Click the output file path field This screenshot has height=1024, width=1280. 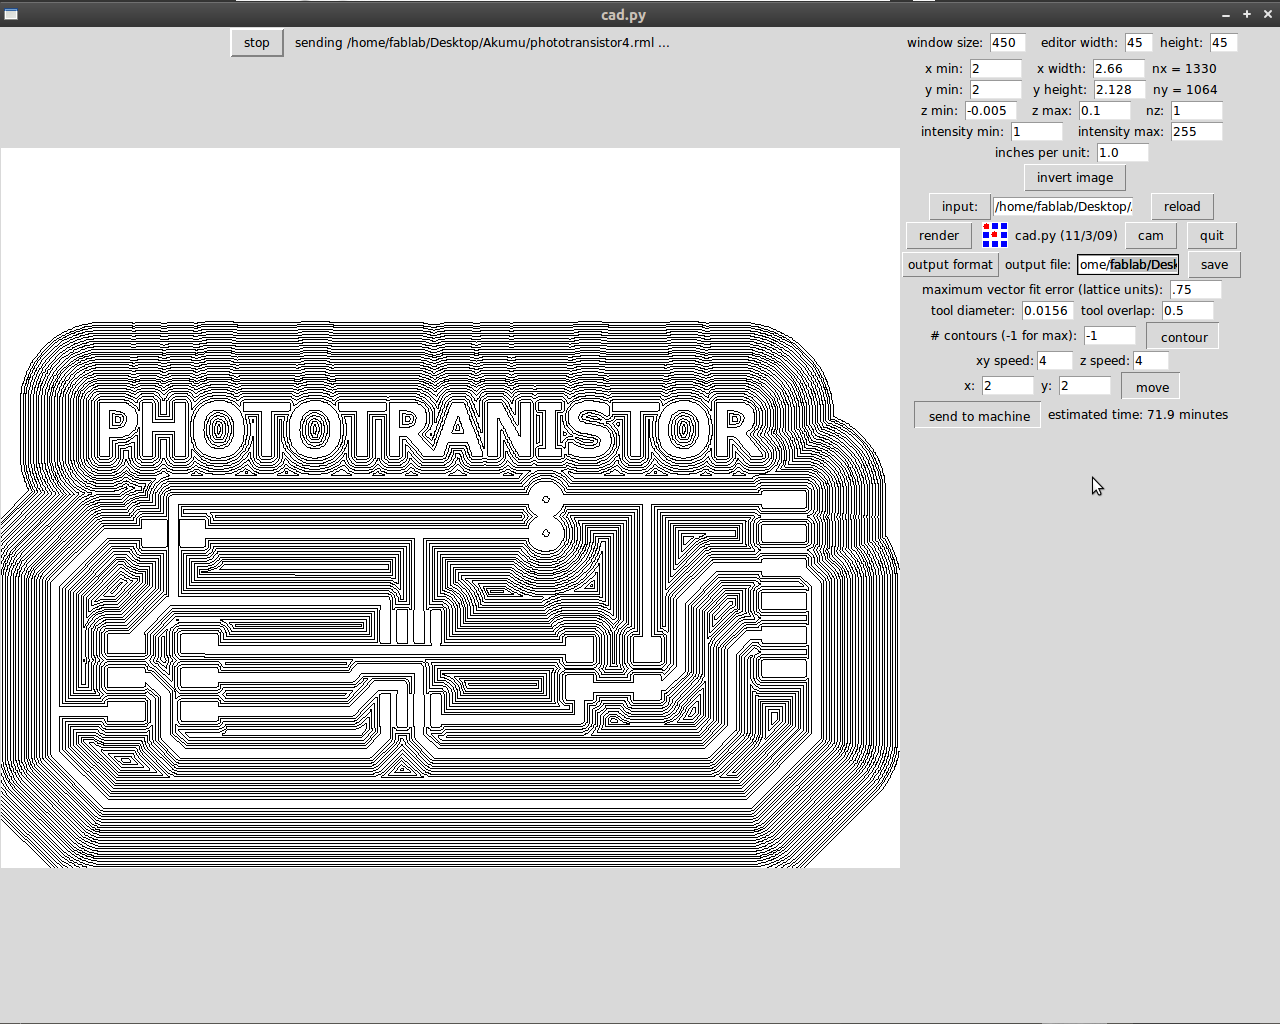pos(1128,265)
